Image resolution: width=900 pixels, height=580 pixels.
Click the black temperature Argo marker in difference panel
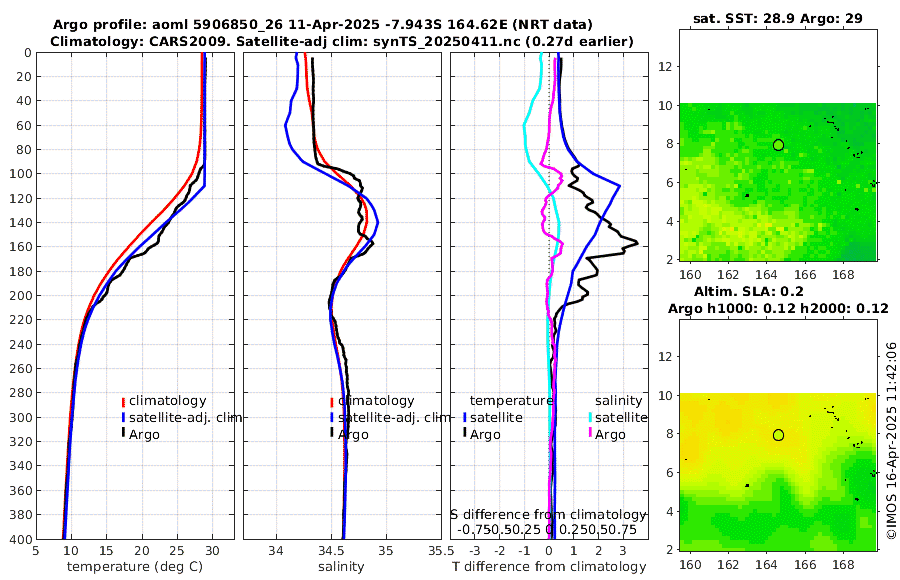pyautogui.click(x=464, y=434)
